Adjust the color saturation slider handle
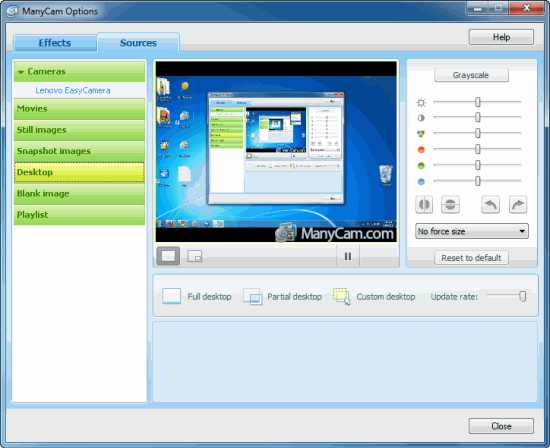The height and width of the screenshot is (448, 550). tap(477, 133)
